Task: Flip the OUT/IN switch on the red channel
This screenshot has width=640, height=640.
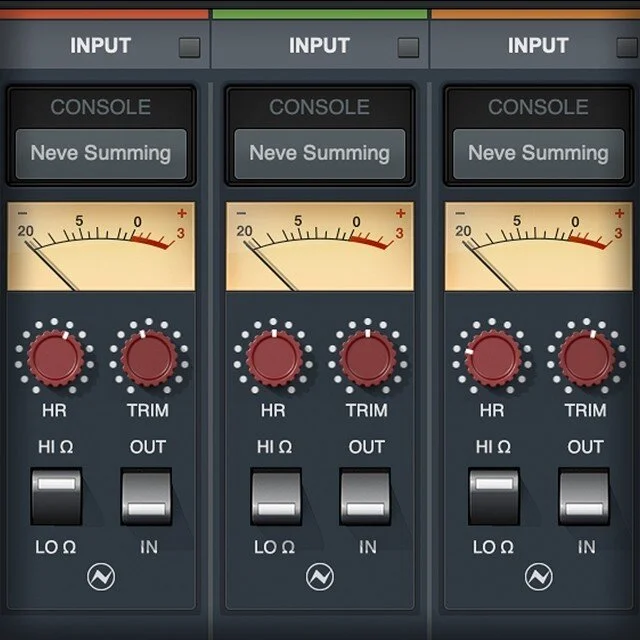Action: click(x=146, y=496)
